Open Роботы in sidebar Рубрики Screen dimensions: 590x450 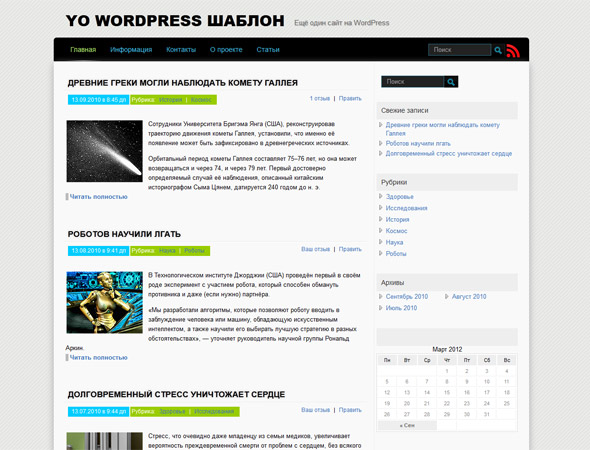click(396, 254)
